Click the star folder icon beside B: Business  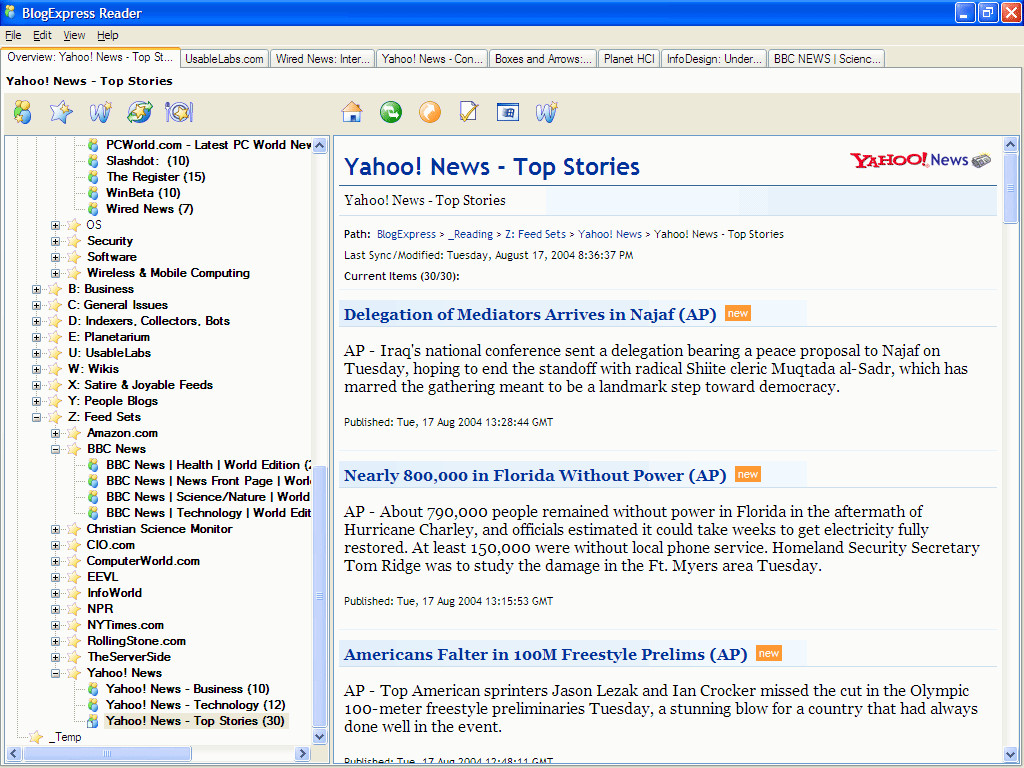tap(56, 289)
